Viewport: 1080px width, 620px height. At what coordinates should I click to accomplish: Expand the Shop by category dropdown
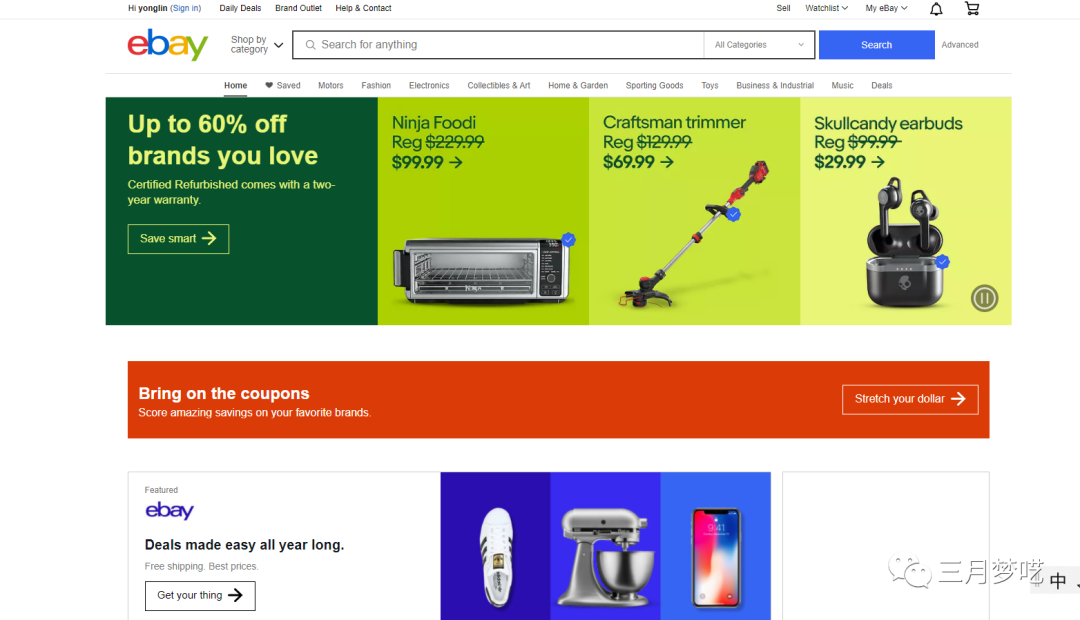[257, 45]
